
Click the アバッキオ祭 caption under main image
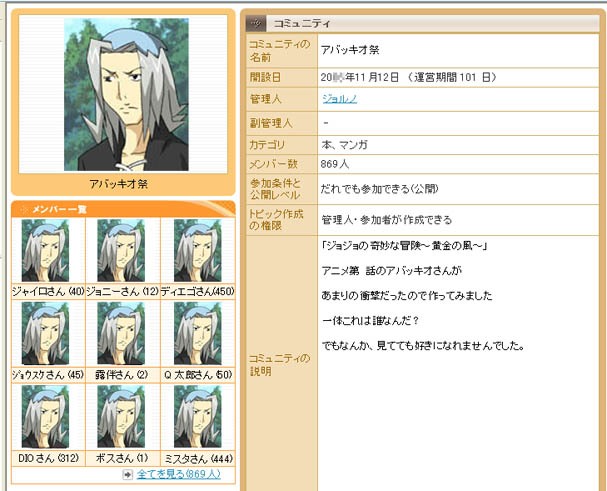click(118, 184)
